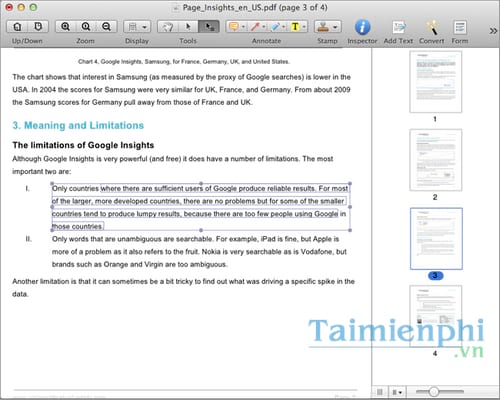The image size is (500, 400).
Task: Click paragraph starting 'Another limitation is that'
Action: click(x=183, y=287)
